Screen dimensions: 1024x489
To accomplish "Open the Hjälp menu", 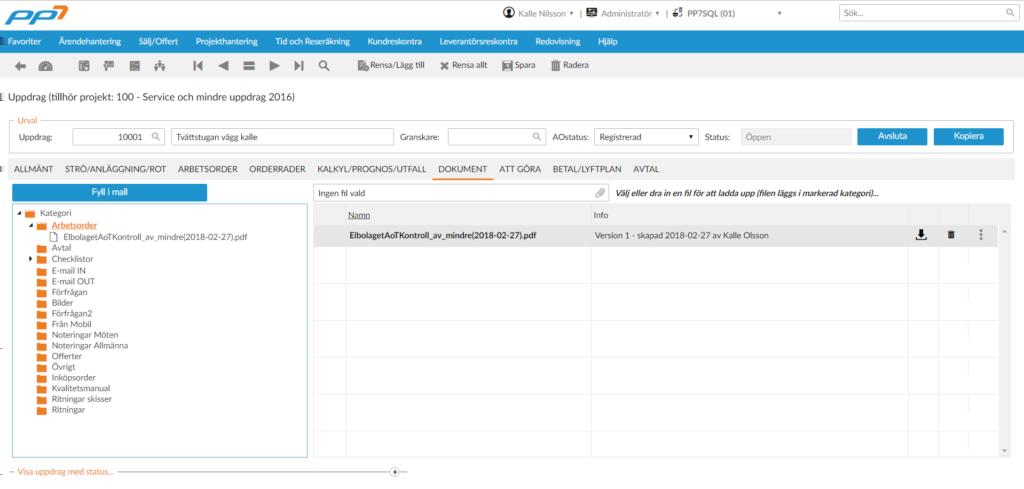I will (x=607, y=41).
